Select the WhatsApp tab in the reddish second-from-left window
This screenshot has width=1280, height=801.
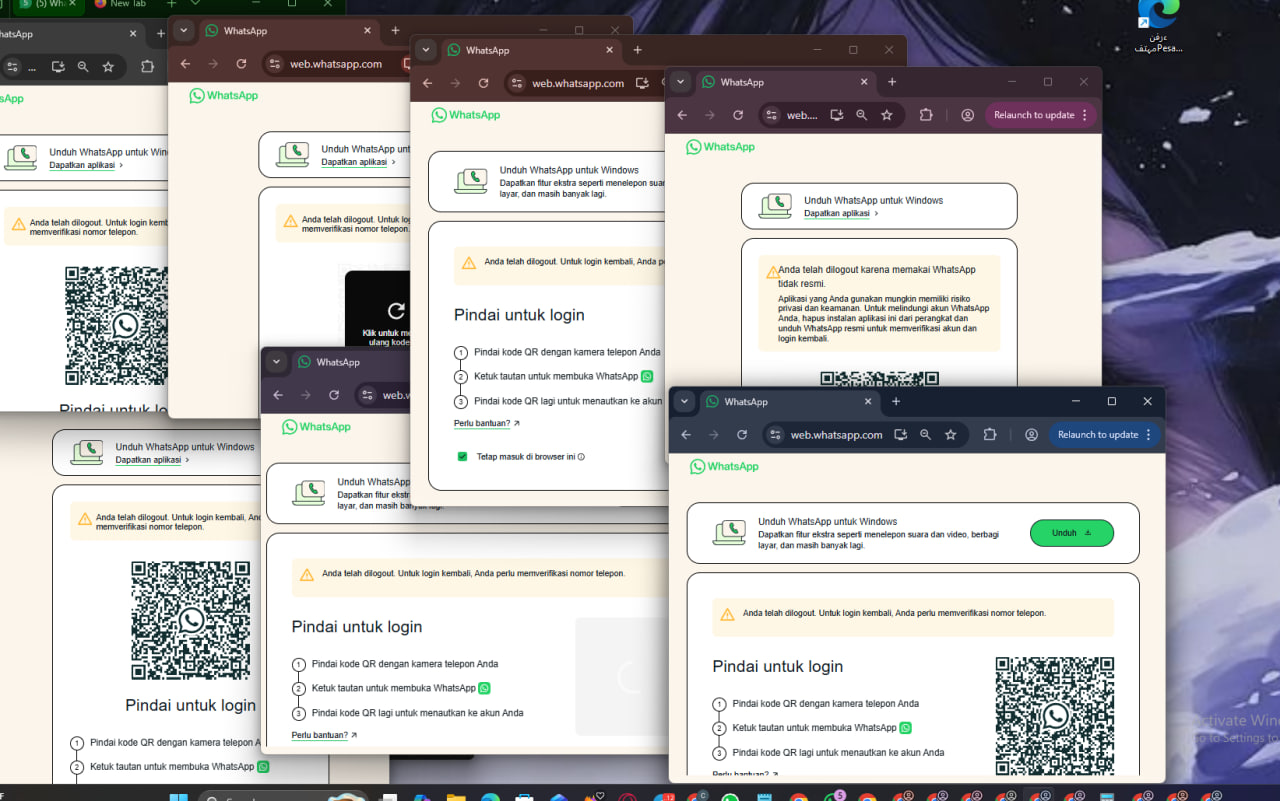pos(290,31)
